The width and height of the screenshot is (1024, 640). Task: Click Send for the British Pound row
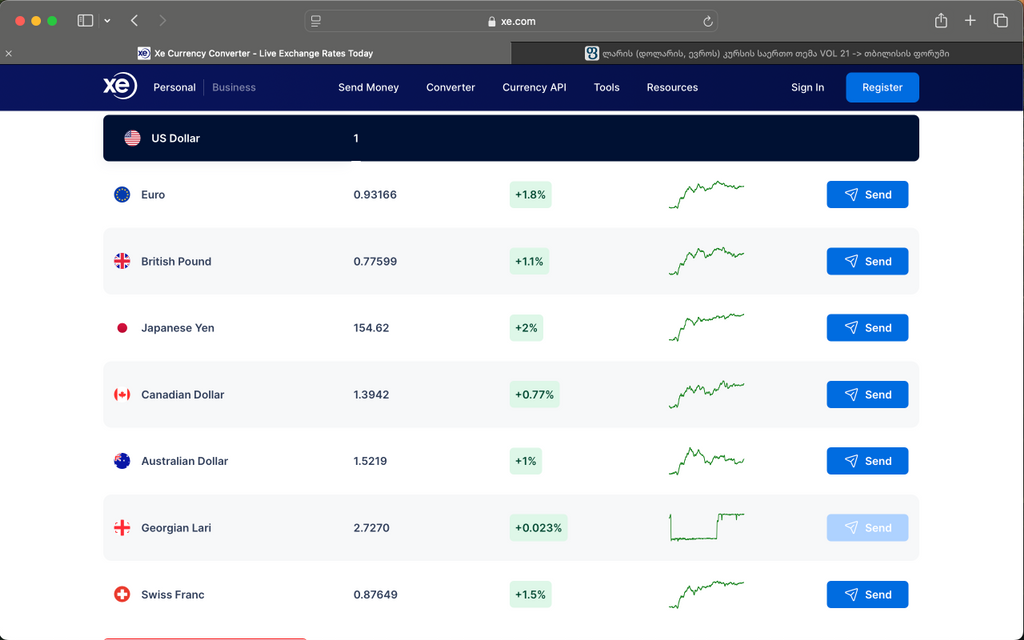click(x=867, y=261)
